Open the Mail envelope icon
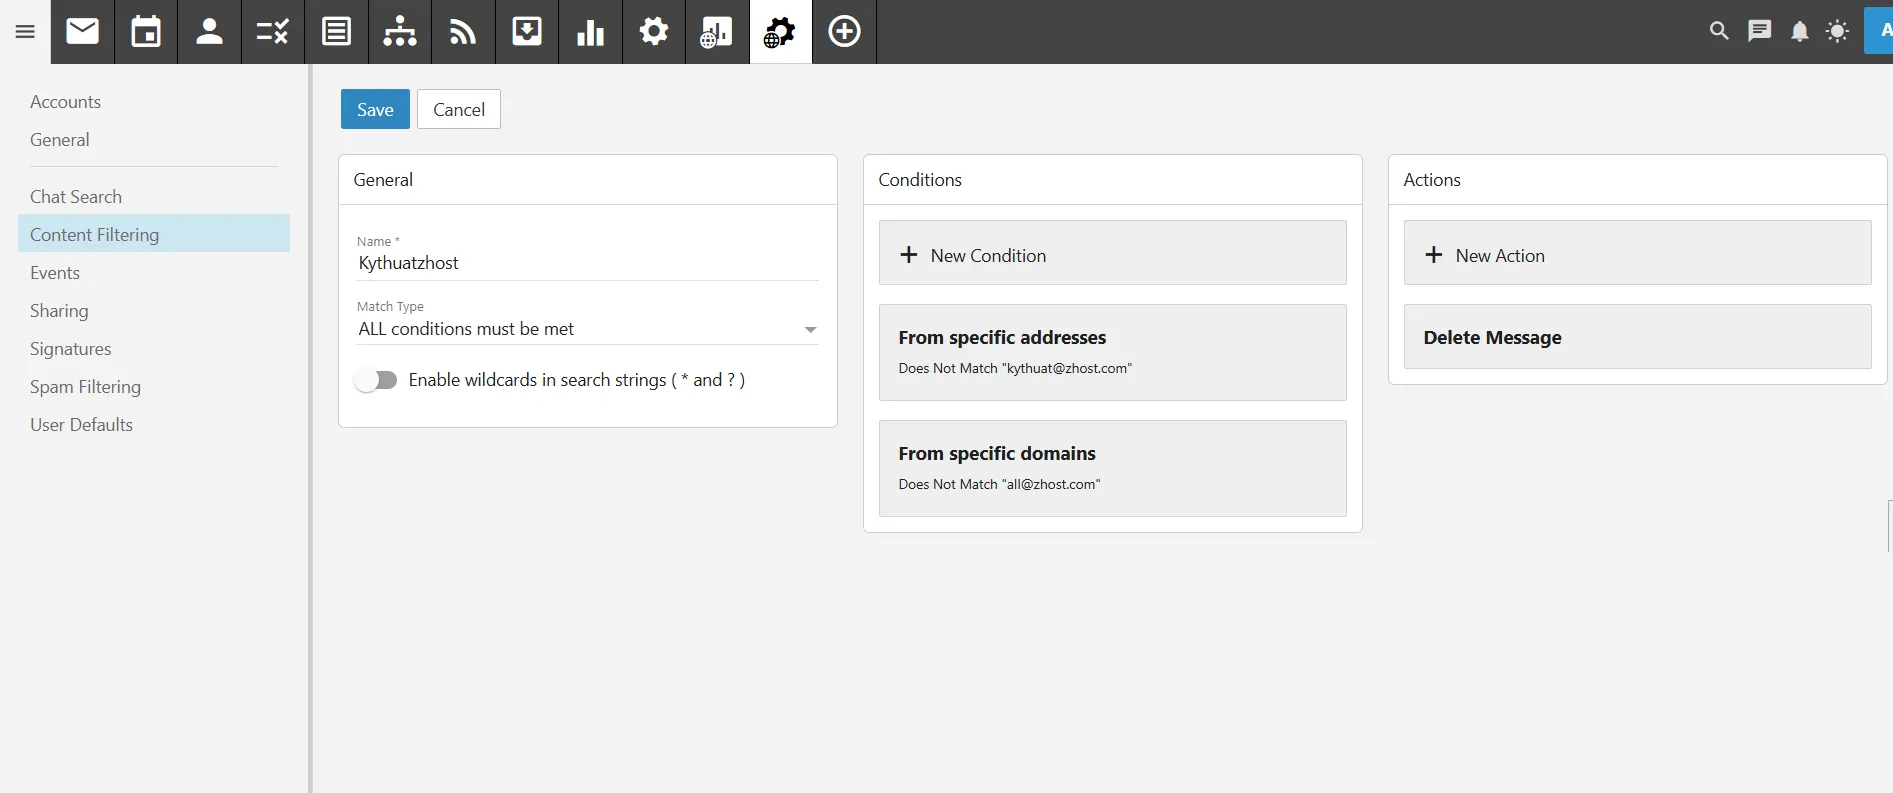Image resolution: width=1893 pixels, height=793 pixels. point(83,32)
